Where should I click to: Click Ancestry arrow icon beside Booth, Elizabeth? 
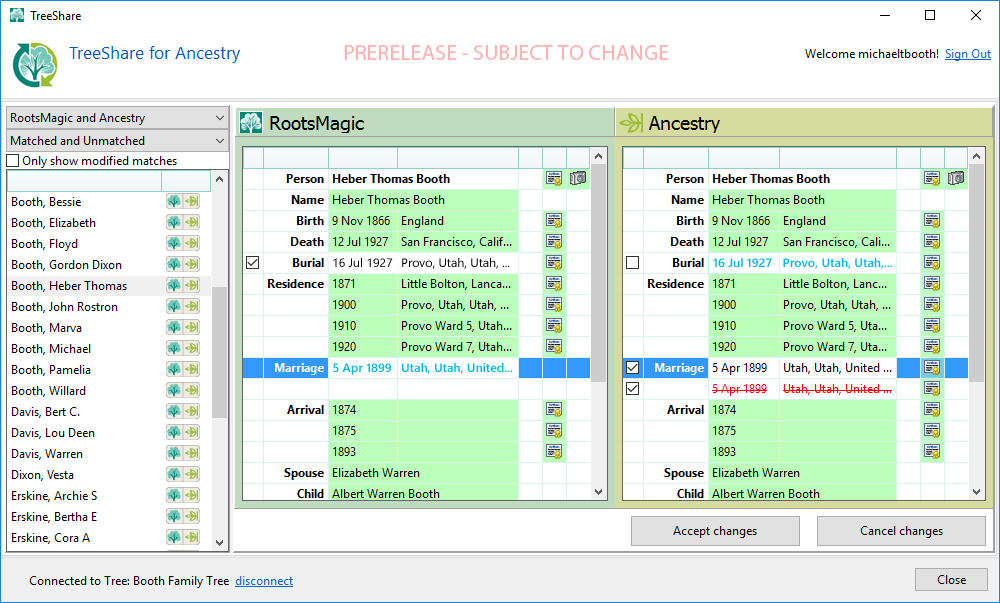pyautogui.click(x=191, y=223)
